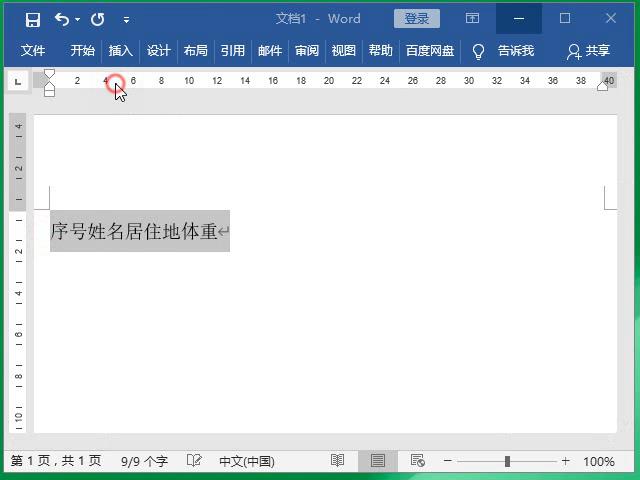This screenshot has height=480, width=640.
Task: Click the 共享 share button
Action: point(588,51)
